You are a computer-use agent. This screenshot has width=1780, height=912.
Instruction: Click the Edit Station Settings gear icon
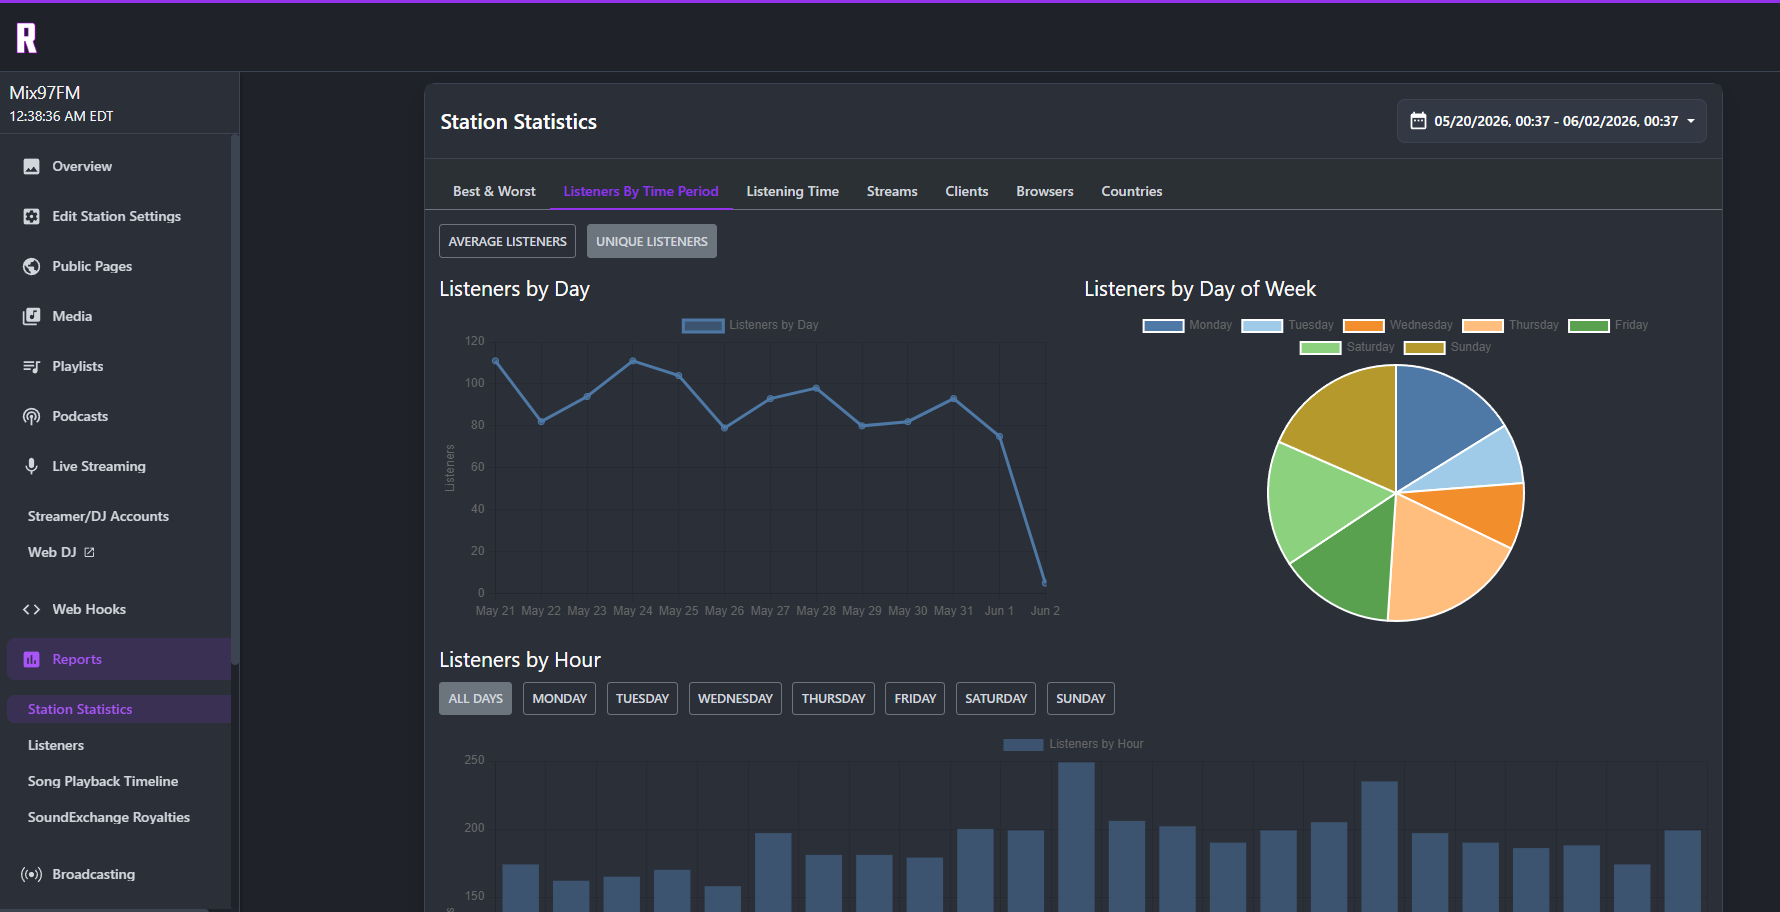(x=32, y=216)
